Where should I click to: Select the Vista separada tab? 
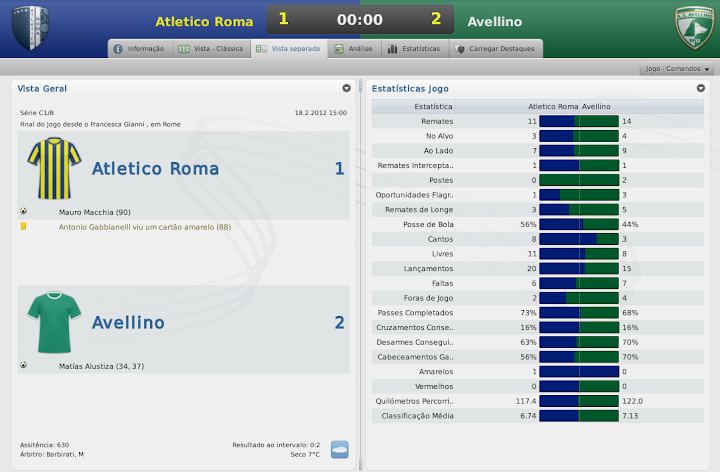coord(288,48)
